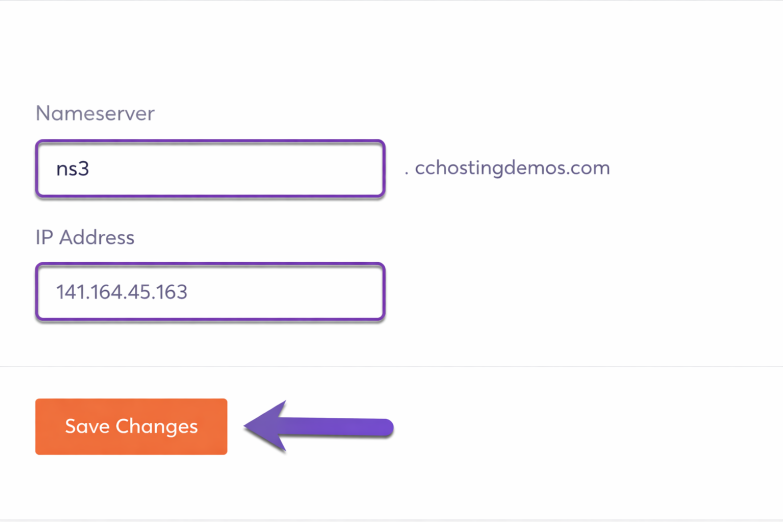Focus the Nameserver input field
783x522 pixels.
point(210,169)
